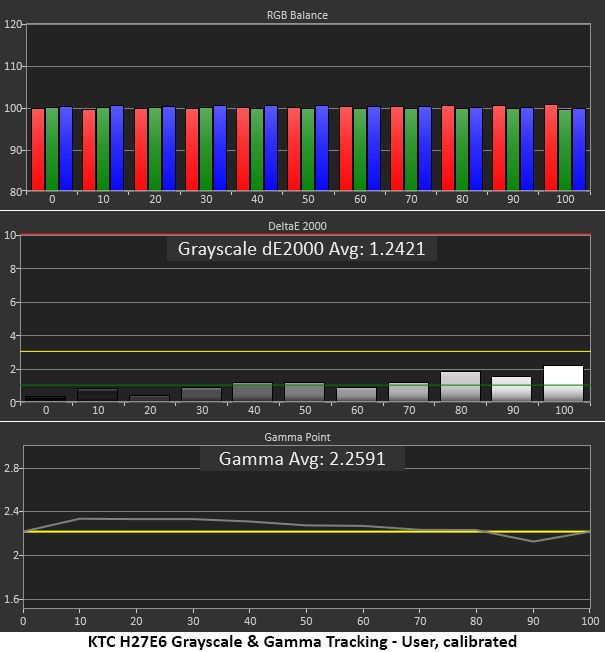Click the 20 label on DeltaE x-axis

[150, 410]
